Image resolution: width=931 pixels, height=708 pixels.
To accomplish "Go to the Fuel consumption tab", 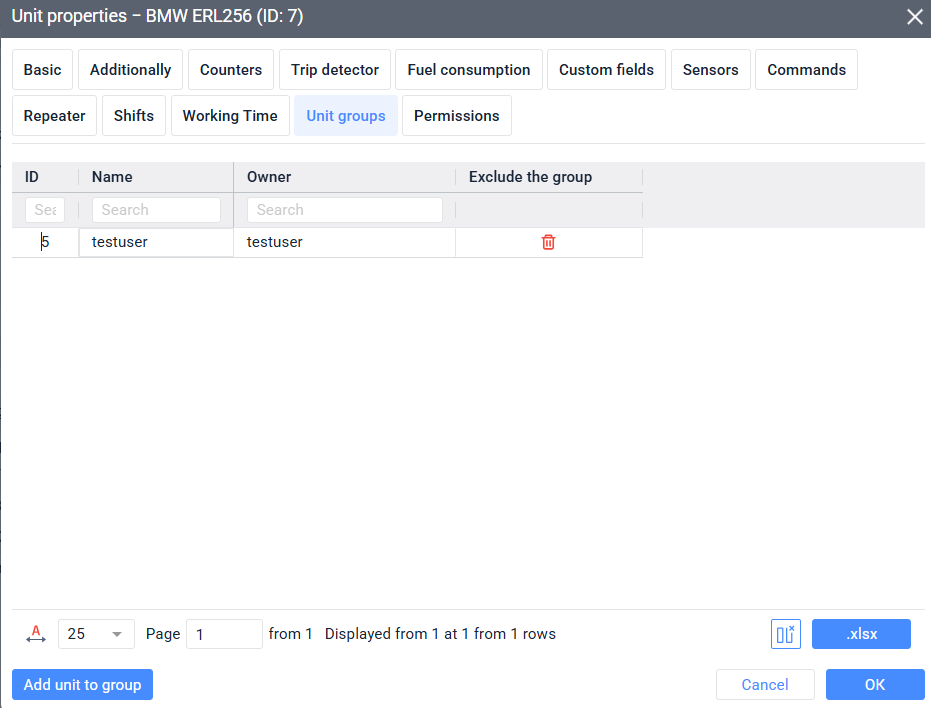I will pos(469,70).
